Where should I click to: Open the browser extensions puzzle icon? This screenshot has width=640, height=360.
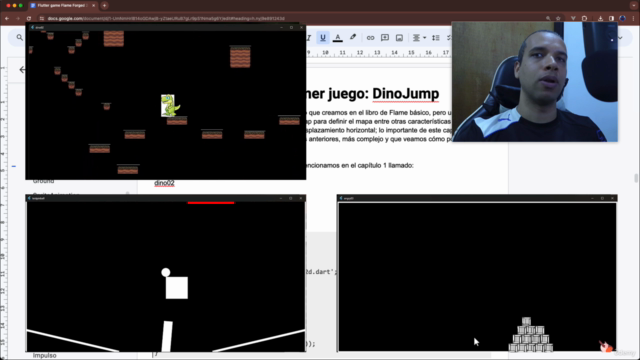click(x=584, y=18)
